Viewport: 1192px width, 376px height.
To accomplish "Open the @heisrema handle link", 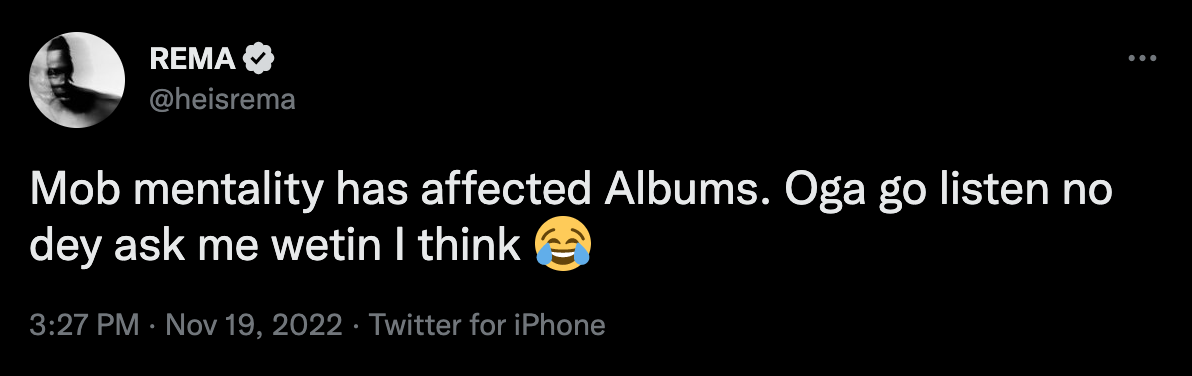I will (222, 100).
